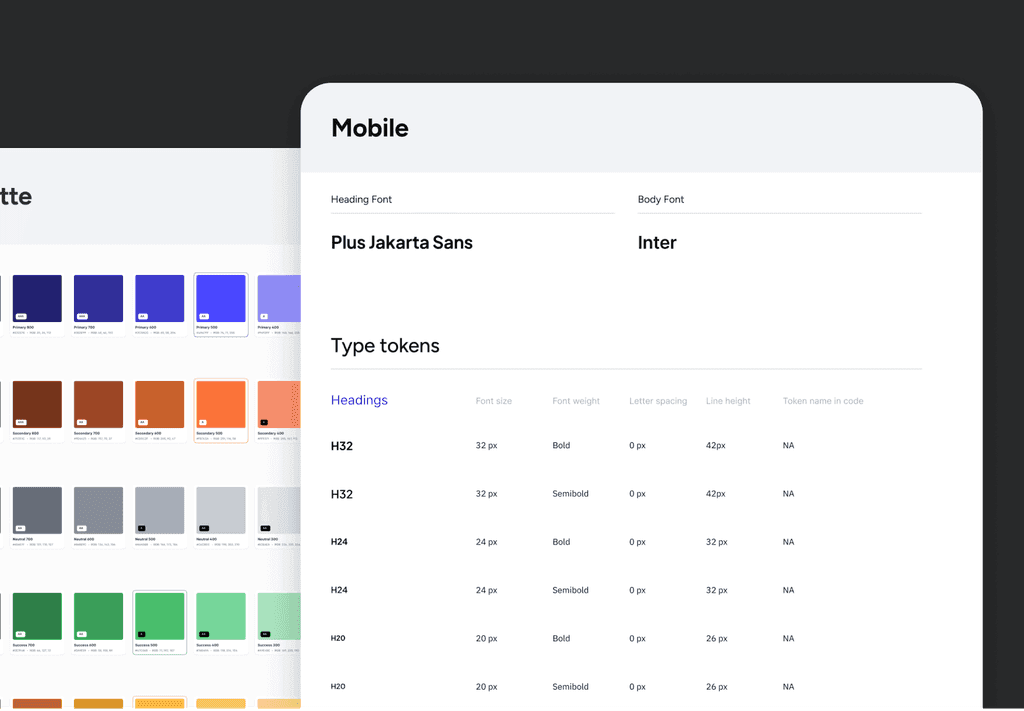Pick the Primary 500 blue swatch
Screen dimensions: 1024x711
[x=221, y=298]
